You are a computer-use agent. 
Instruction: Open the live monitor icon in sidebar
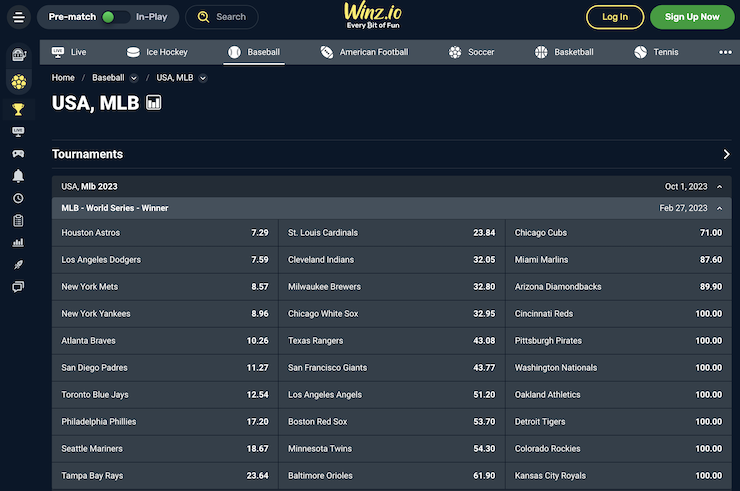[18, 132]
